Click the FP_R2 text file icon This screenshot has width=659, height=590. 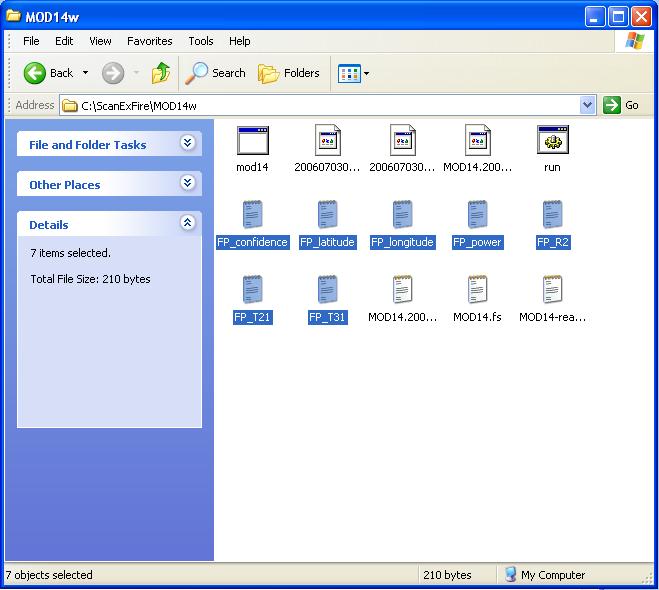(552, 214)
